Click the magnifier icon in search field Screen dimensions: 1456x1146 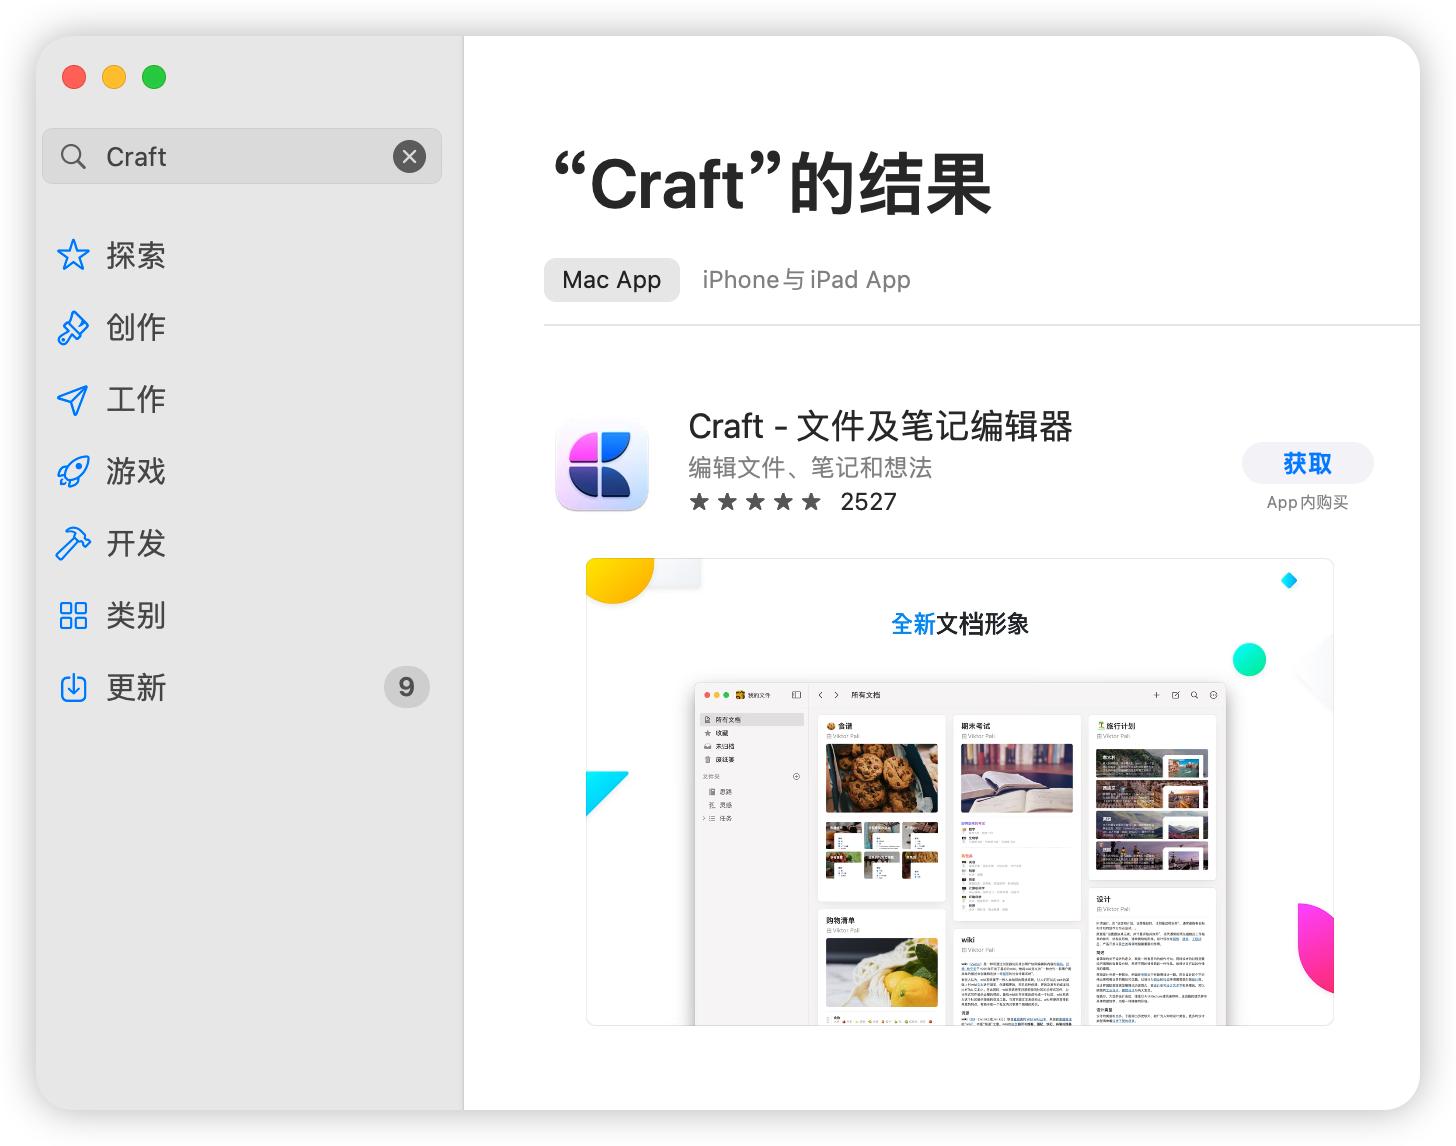pyautogui.click(x=72, y=156)
